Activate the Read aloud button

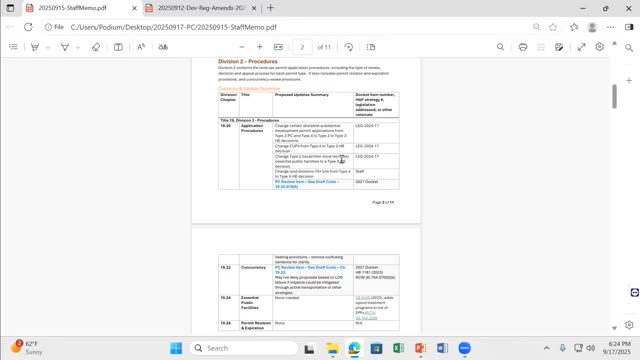(x=141, y=47)
